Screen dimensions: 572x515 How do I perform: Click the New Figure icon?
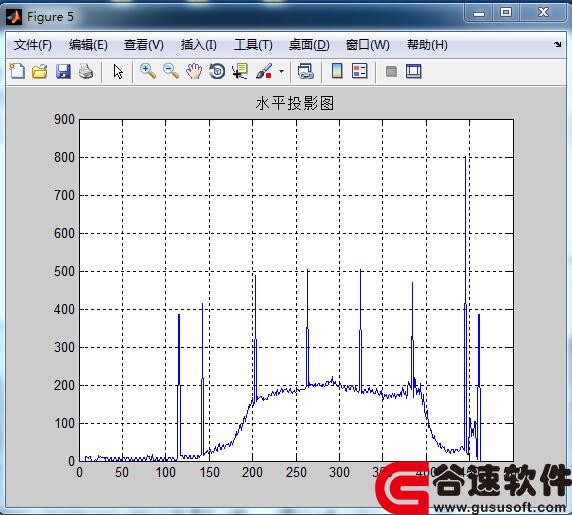click(x=17, y=71)
